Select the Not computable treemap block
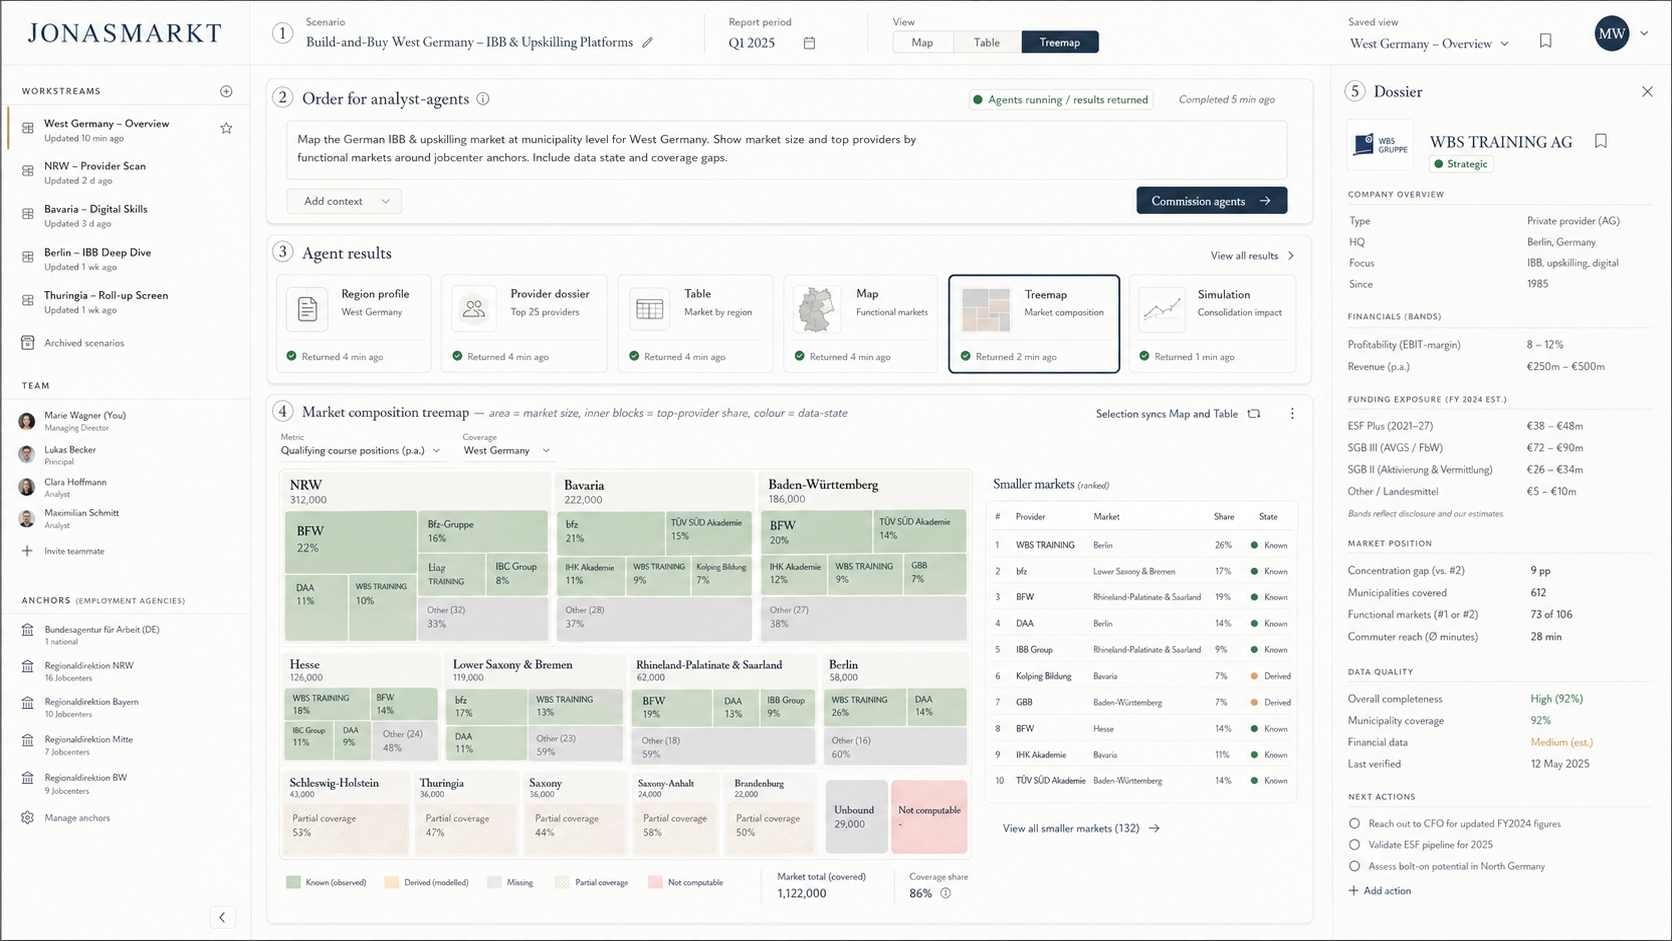Screen dimensions: 1672x941 click(929, 817)
